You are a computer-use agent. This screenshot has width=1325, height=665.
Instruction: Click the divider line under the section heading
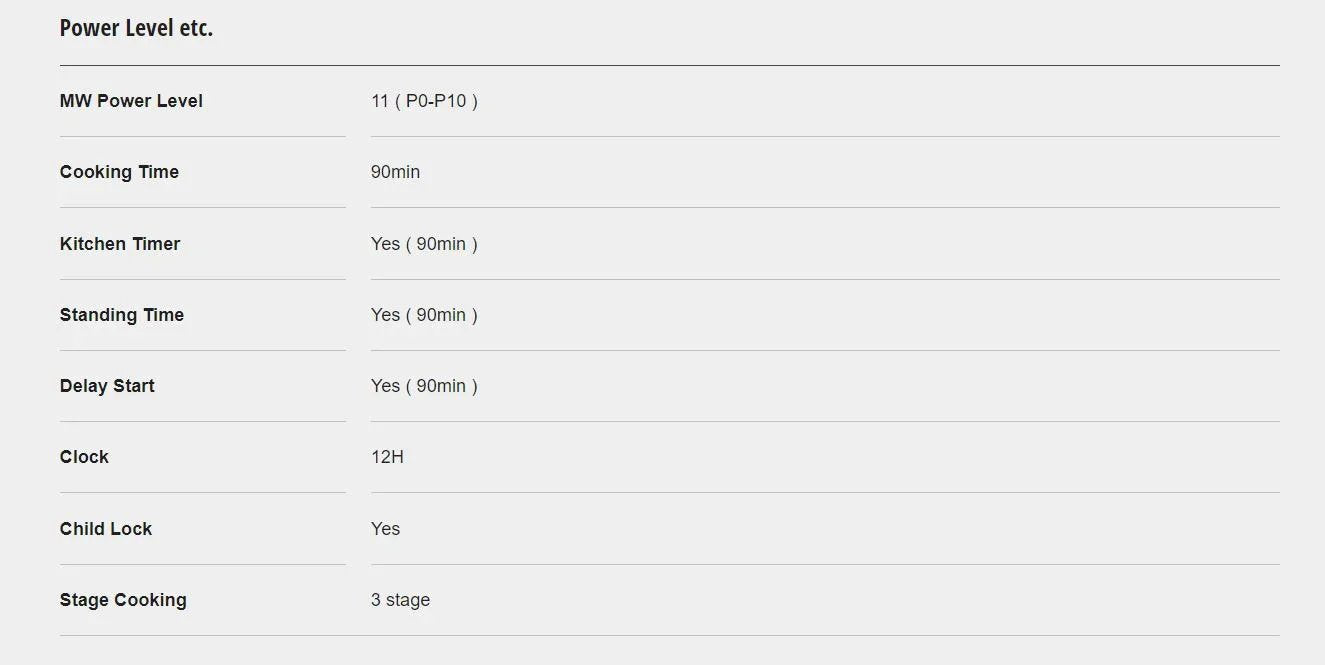pos(669,66)
